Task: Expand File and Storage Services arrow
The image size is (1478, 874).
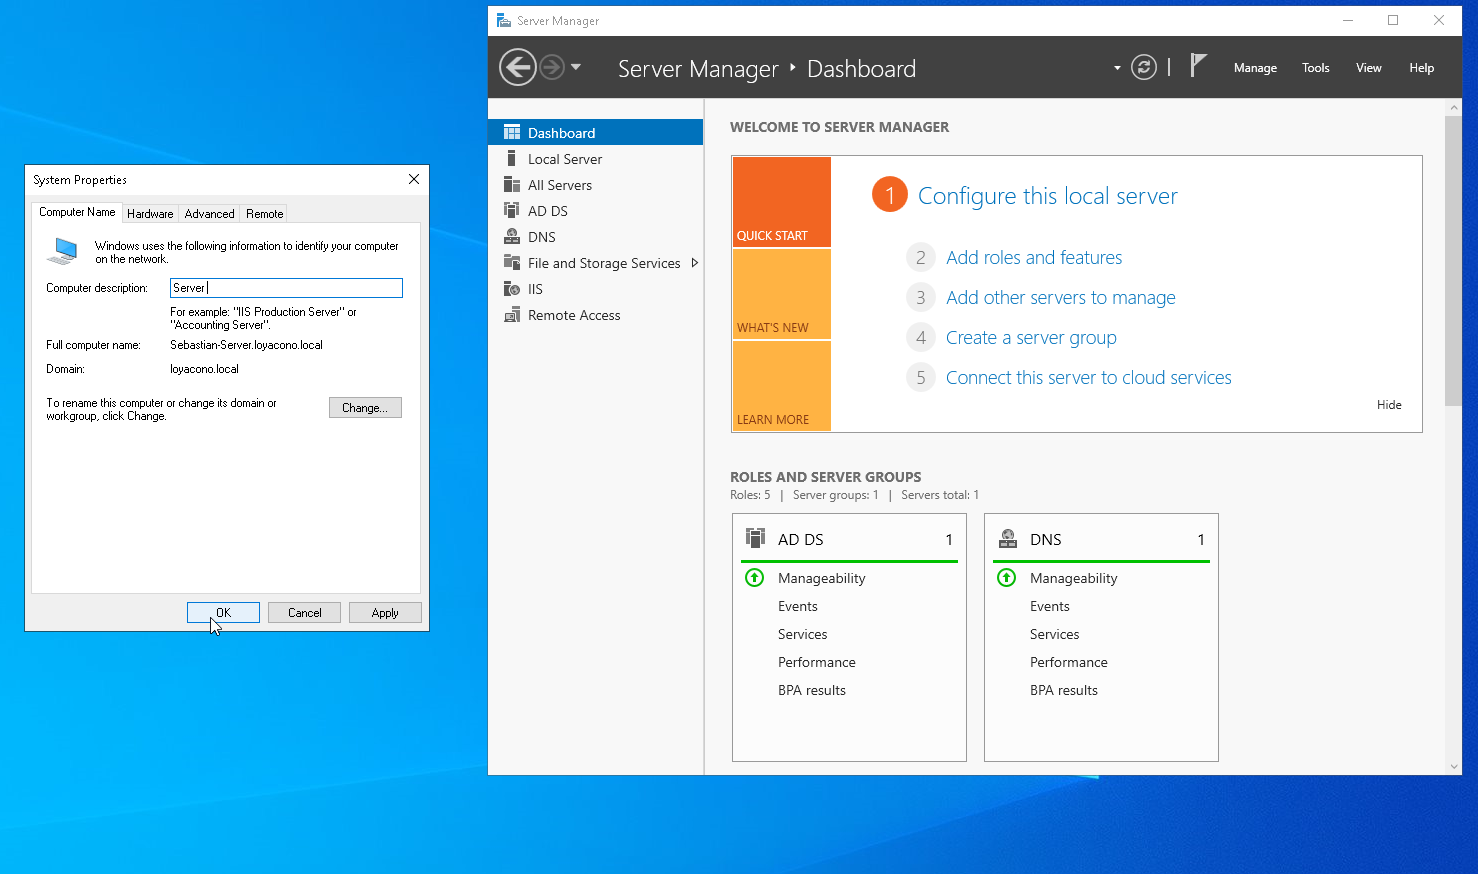Action: click(x=695, y=263)
